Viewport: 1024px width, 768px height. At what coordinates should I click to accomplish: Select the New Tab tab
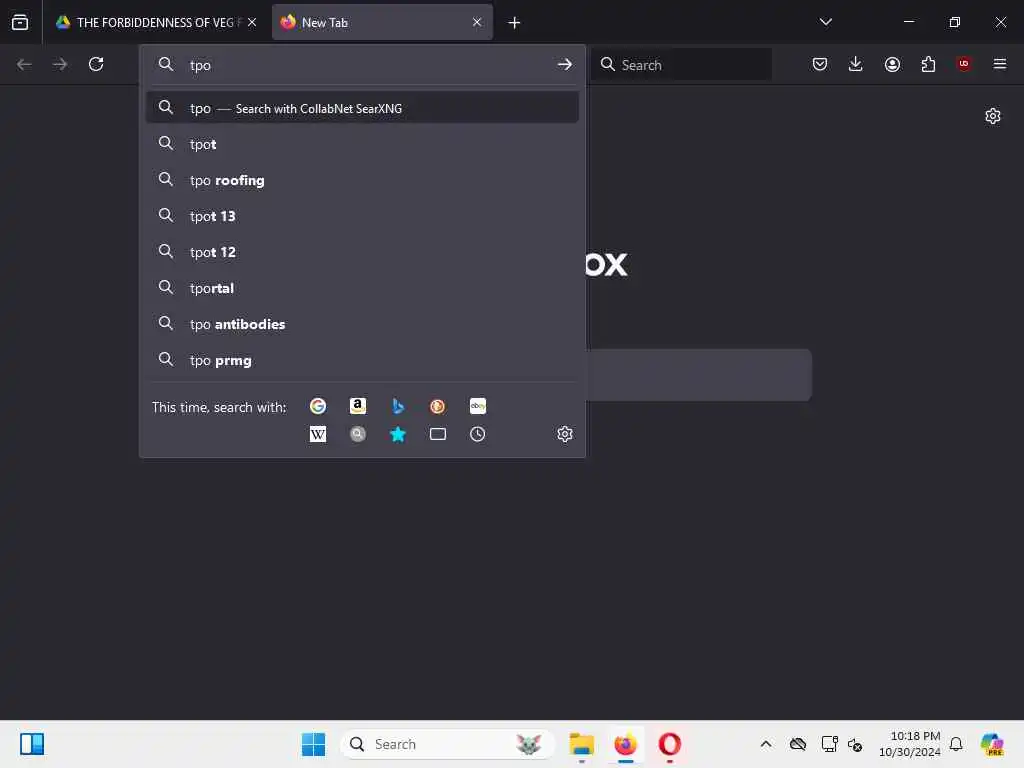click(x=382, y=22)
